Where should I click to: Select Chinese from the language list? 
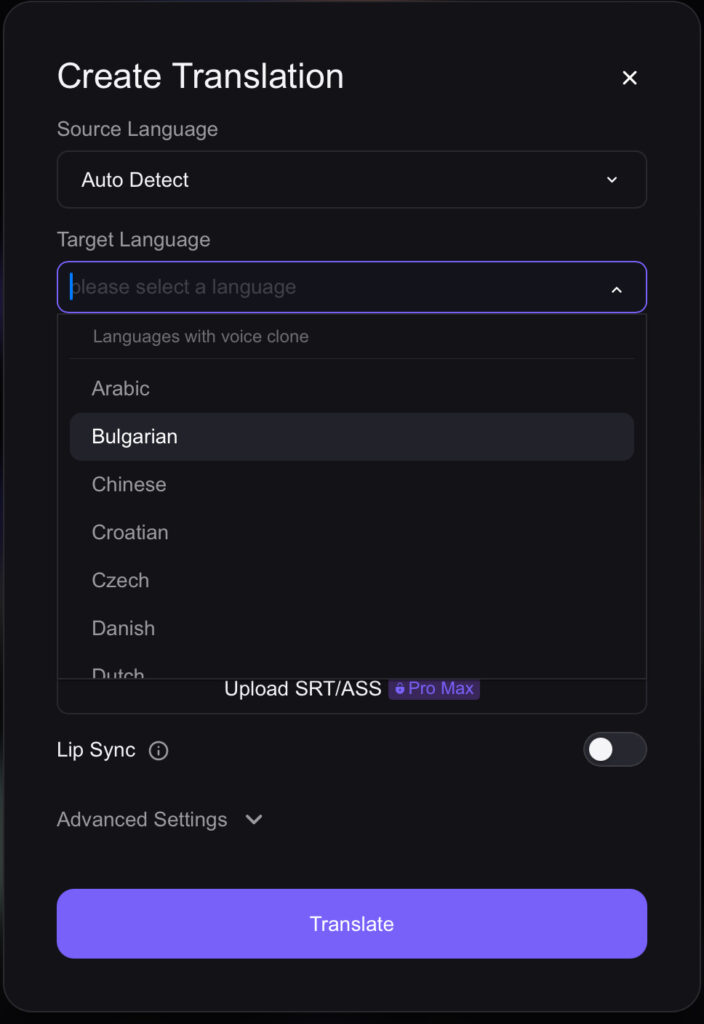tap(129, 484)
